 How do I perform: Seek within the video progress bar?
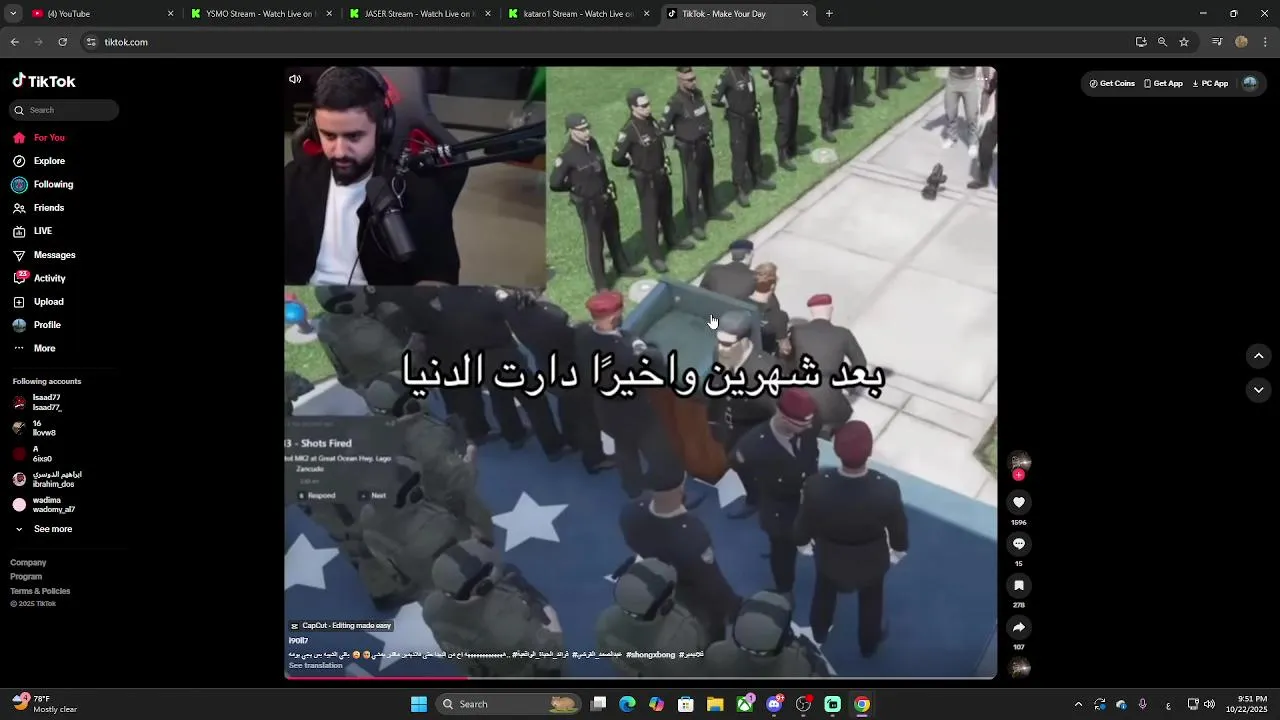click(640, 678)
